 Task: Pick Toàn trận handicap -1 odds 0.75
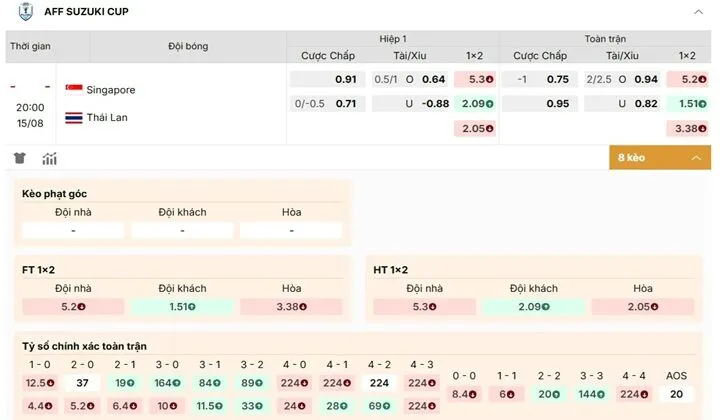pos(540,79)
